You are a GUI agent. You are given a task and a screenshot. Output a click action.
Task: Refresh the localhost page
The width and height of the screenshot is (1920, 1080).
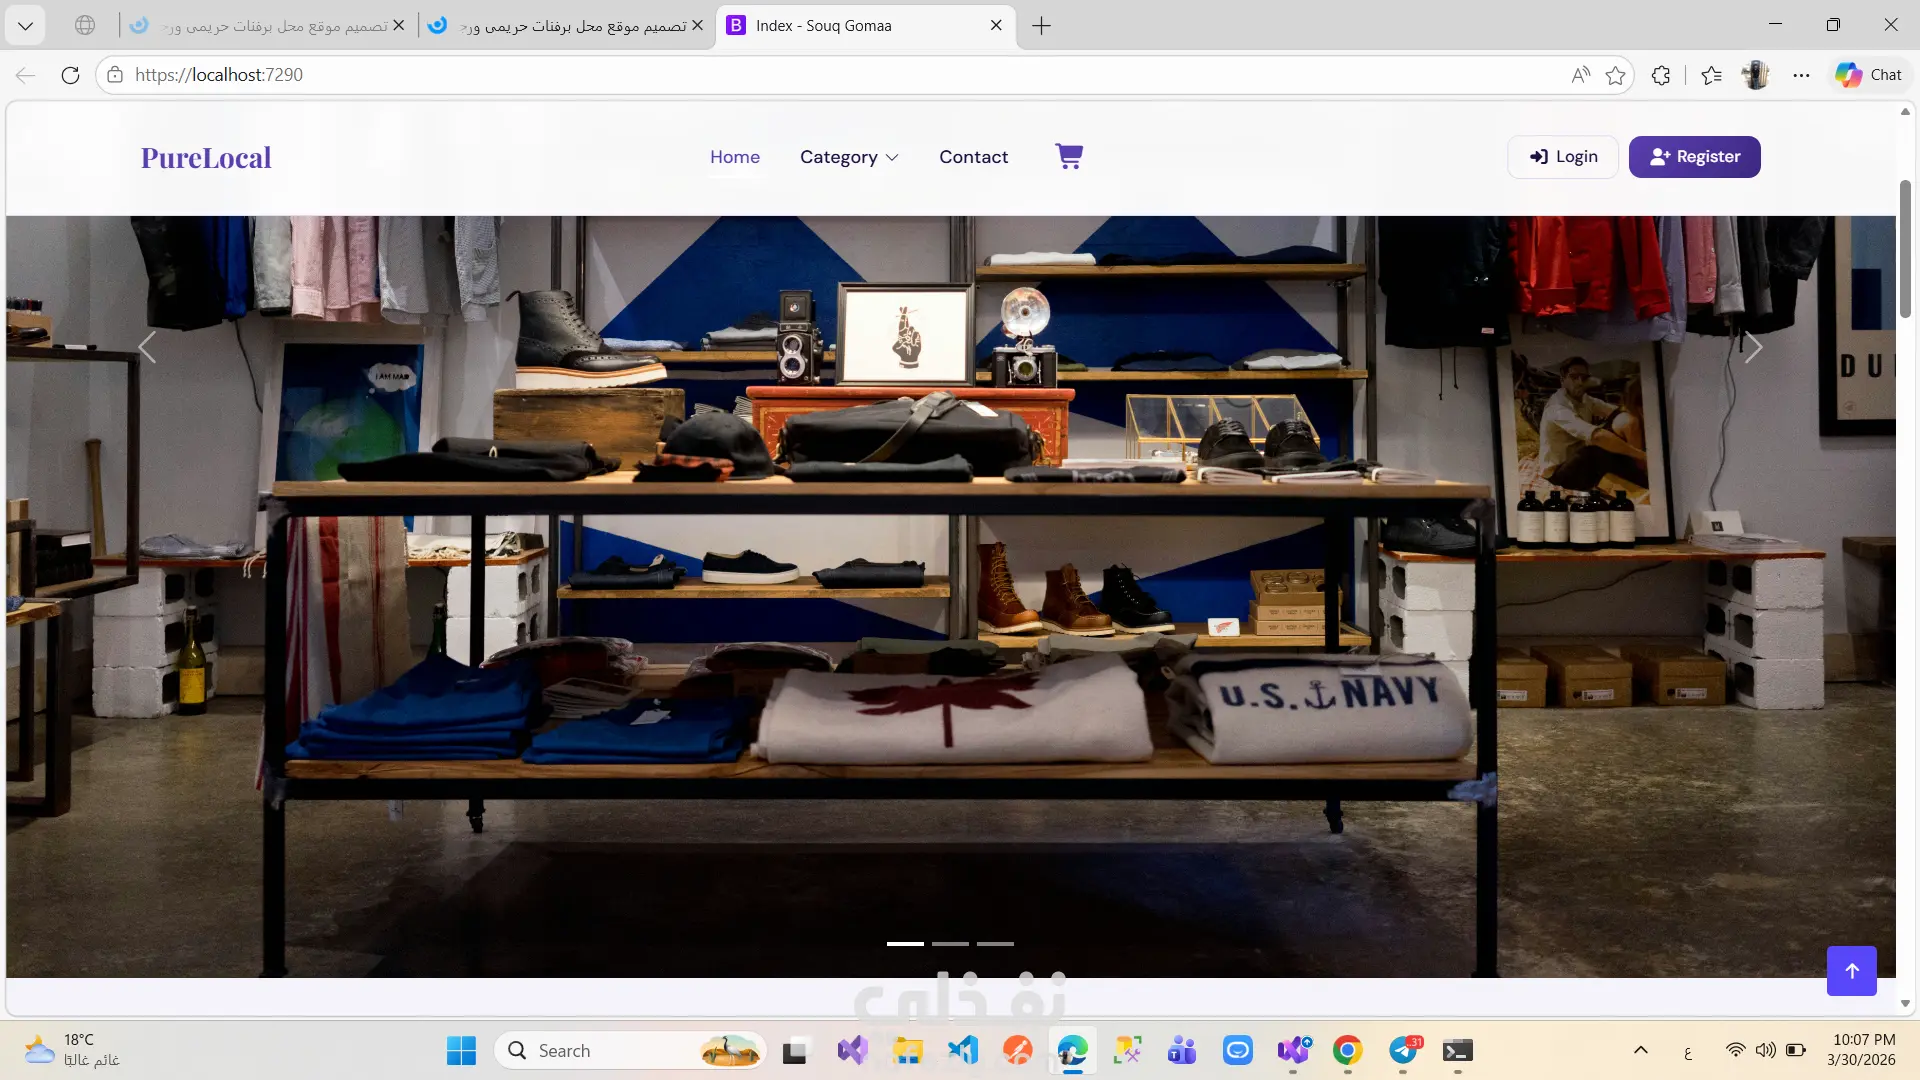click(x=70, y=75)
